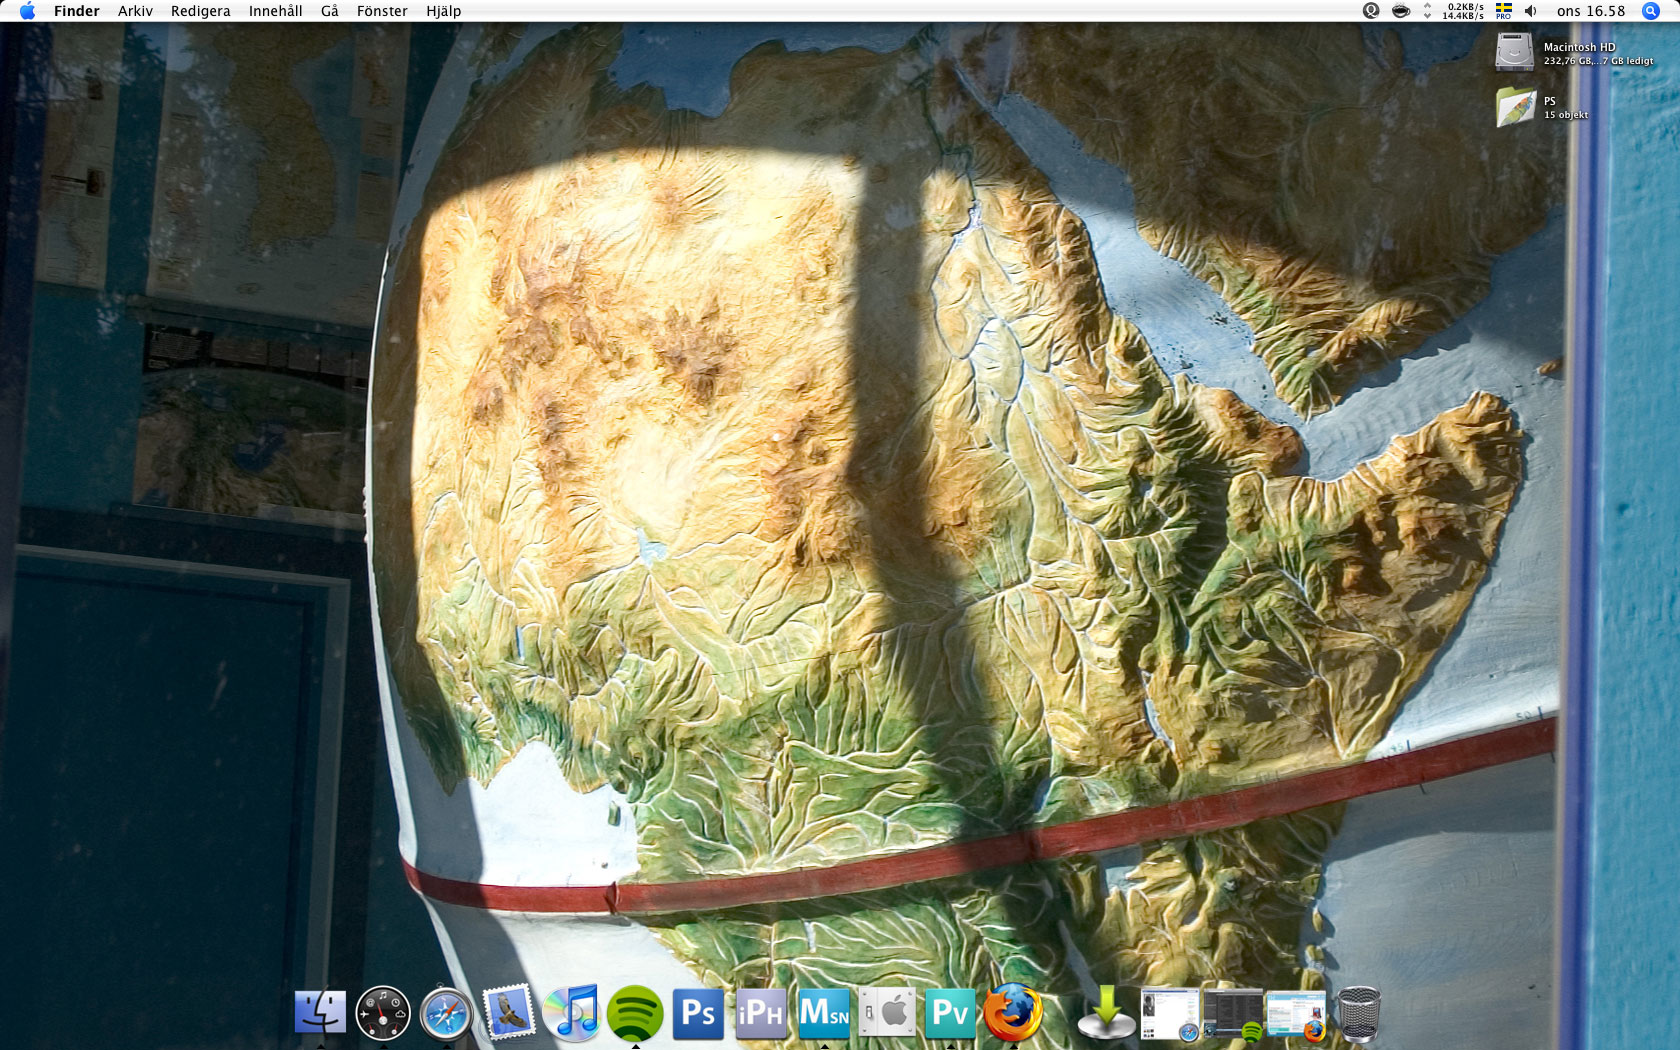
Task: Restore the minimized Safari window from Dock
Action: (1170, 1015)
